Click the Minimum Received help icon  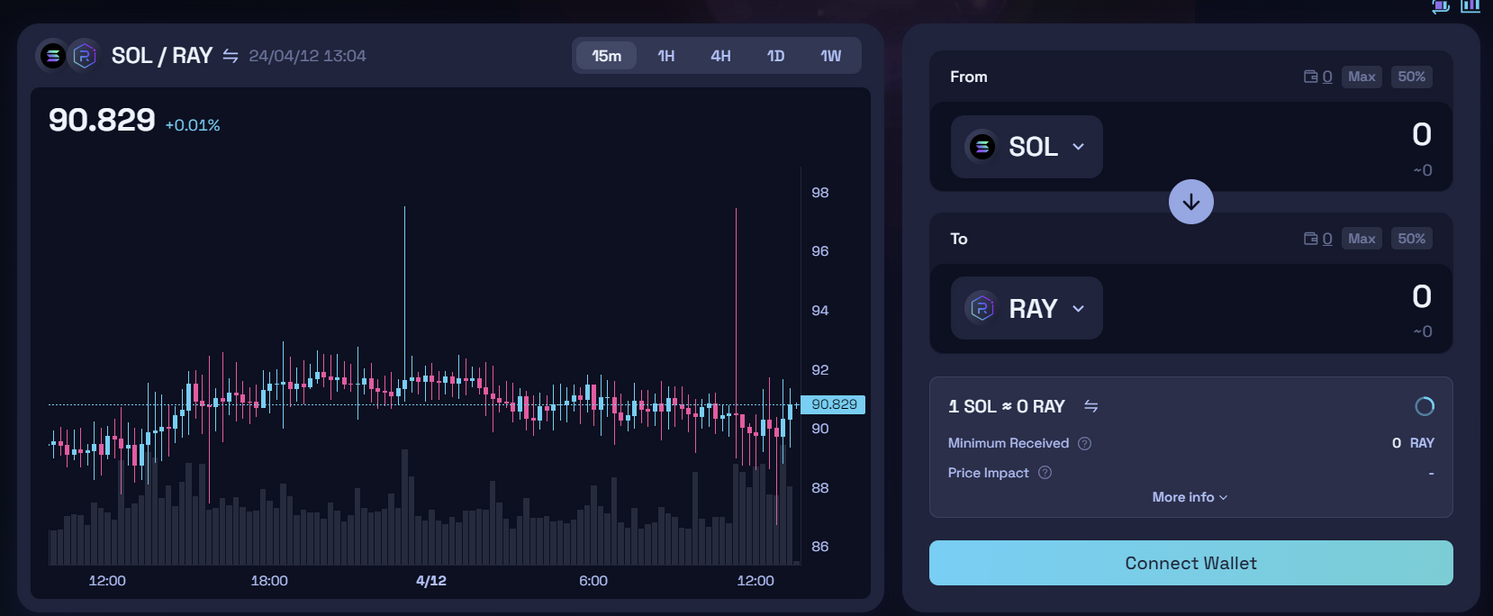pos(1084,443)
